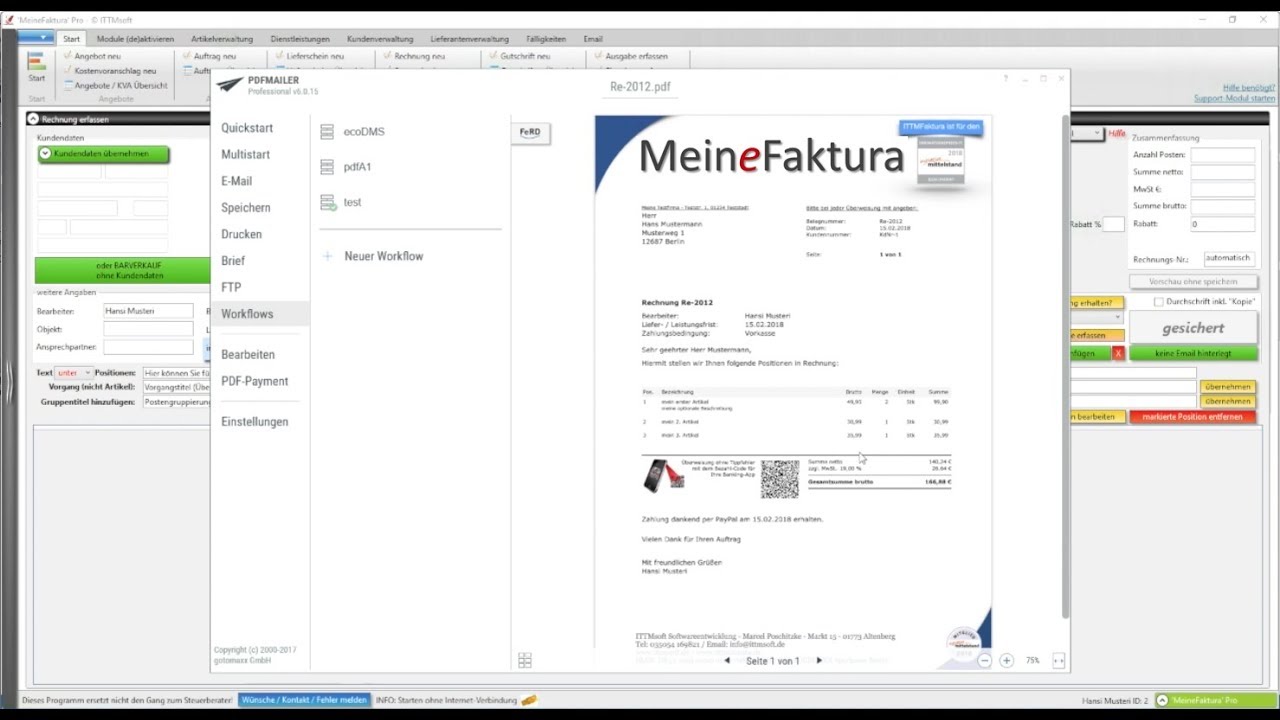Open the E-Mail section
Image resolution: width=1280 pixels, height=720 pixels.
[236, 181]
